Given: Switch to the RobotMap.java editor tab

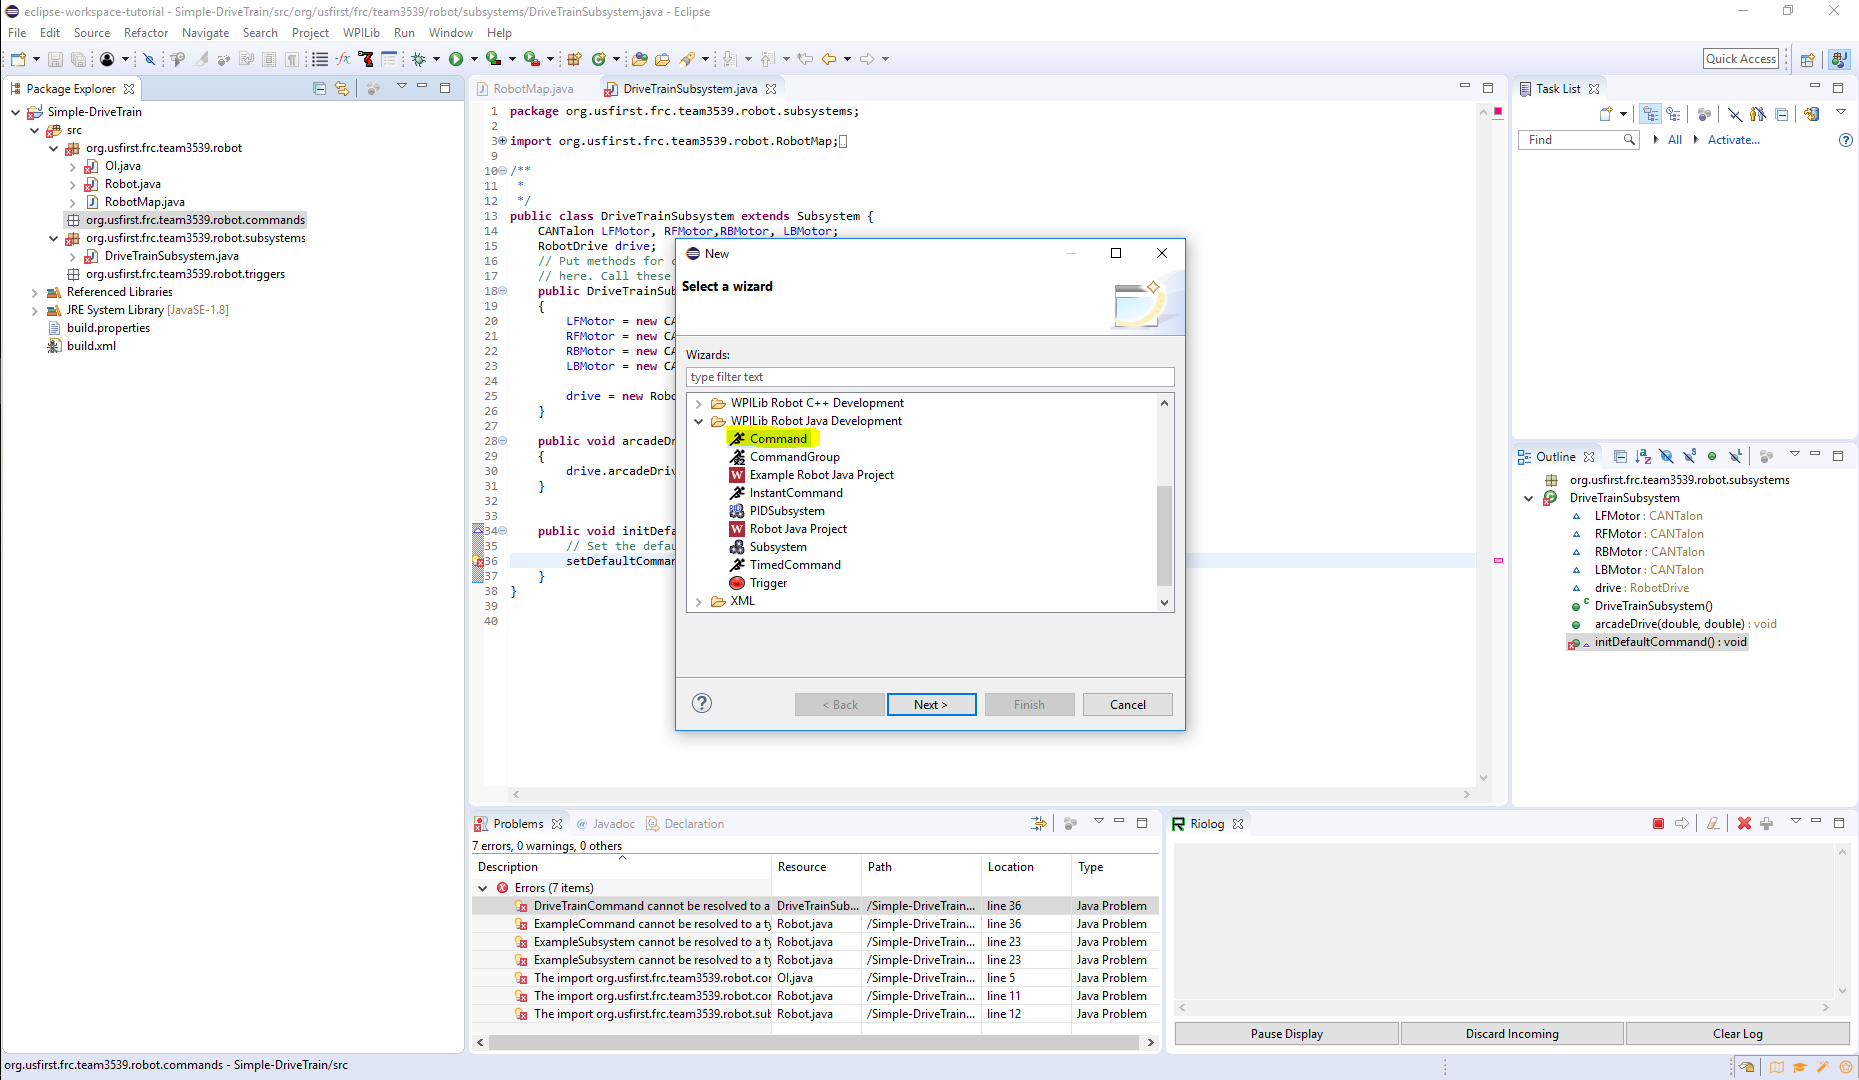Looking at the screenshot, I should [x=532, y=88].
